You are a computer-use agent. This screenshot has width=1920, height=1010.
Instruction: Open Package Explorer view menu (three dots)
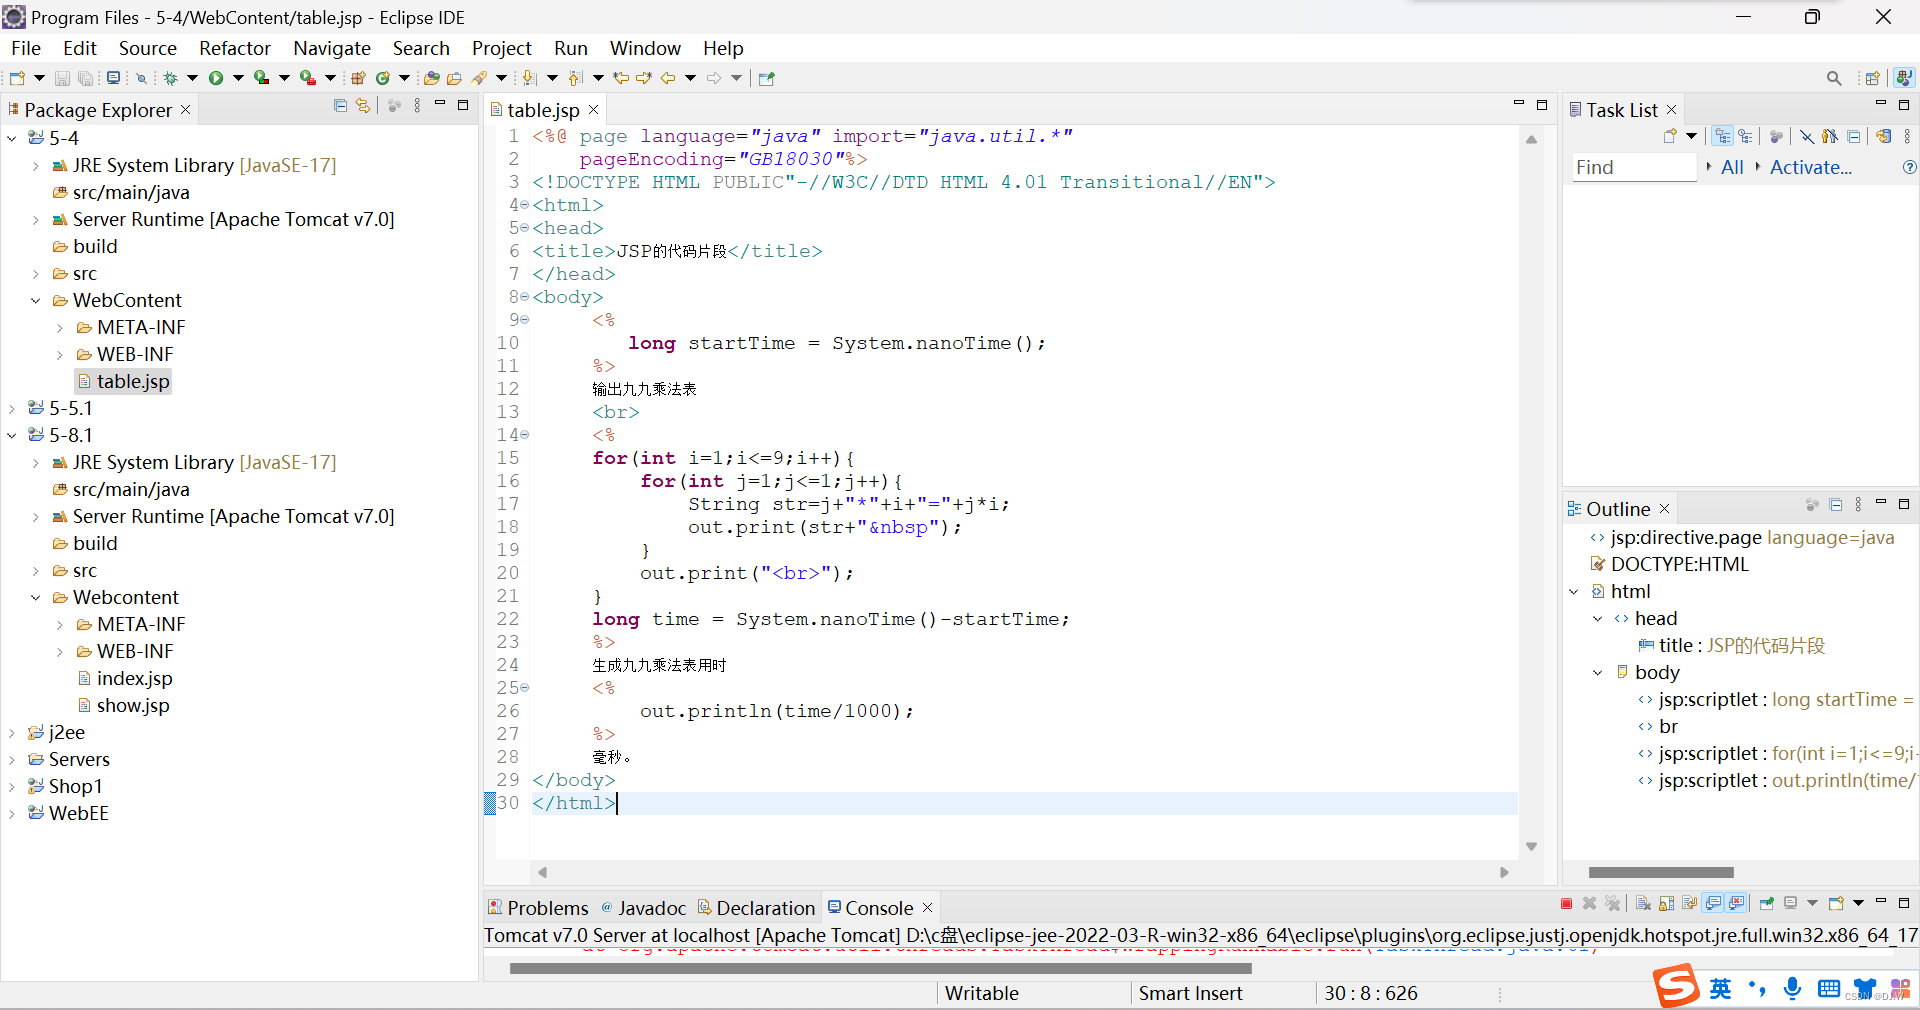(417, 105)
